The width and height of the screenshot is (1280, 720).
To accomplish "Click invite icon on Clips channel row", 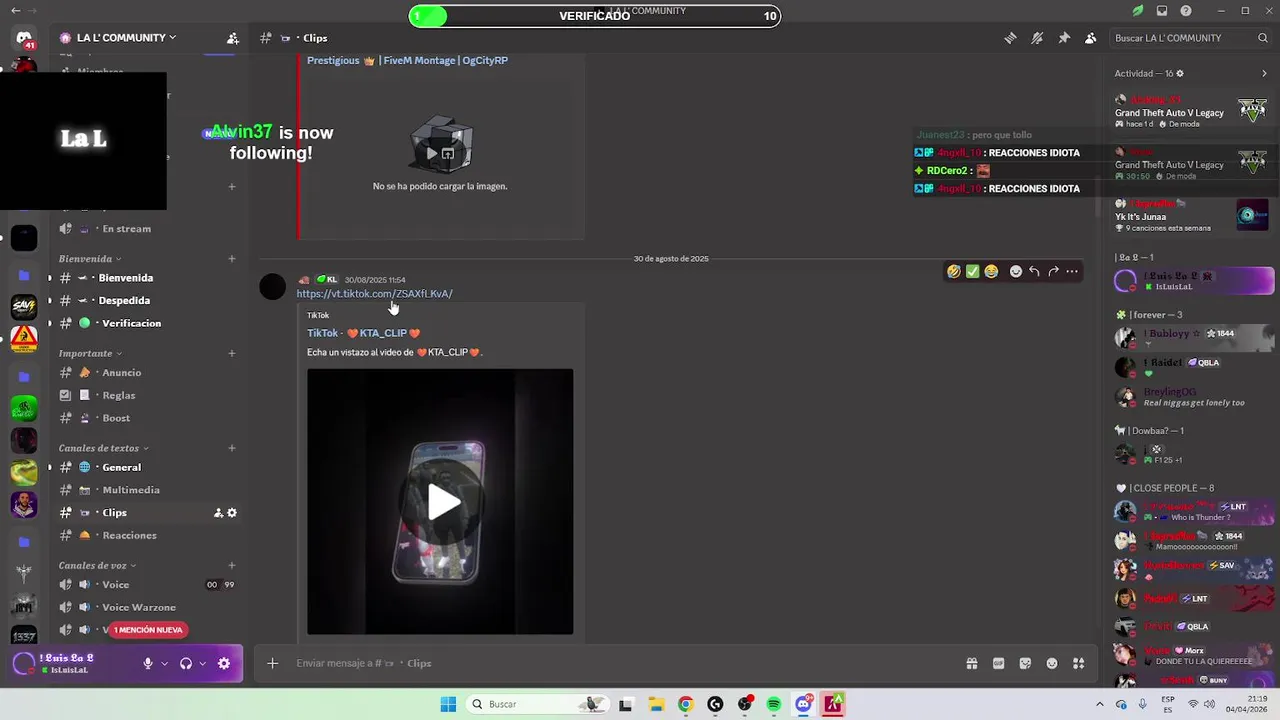I will click(218, 513).
